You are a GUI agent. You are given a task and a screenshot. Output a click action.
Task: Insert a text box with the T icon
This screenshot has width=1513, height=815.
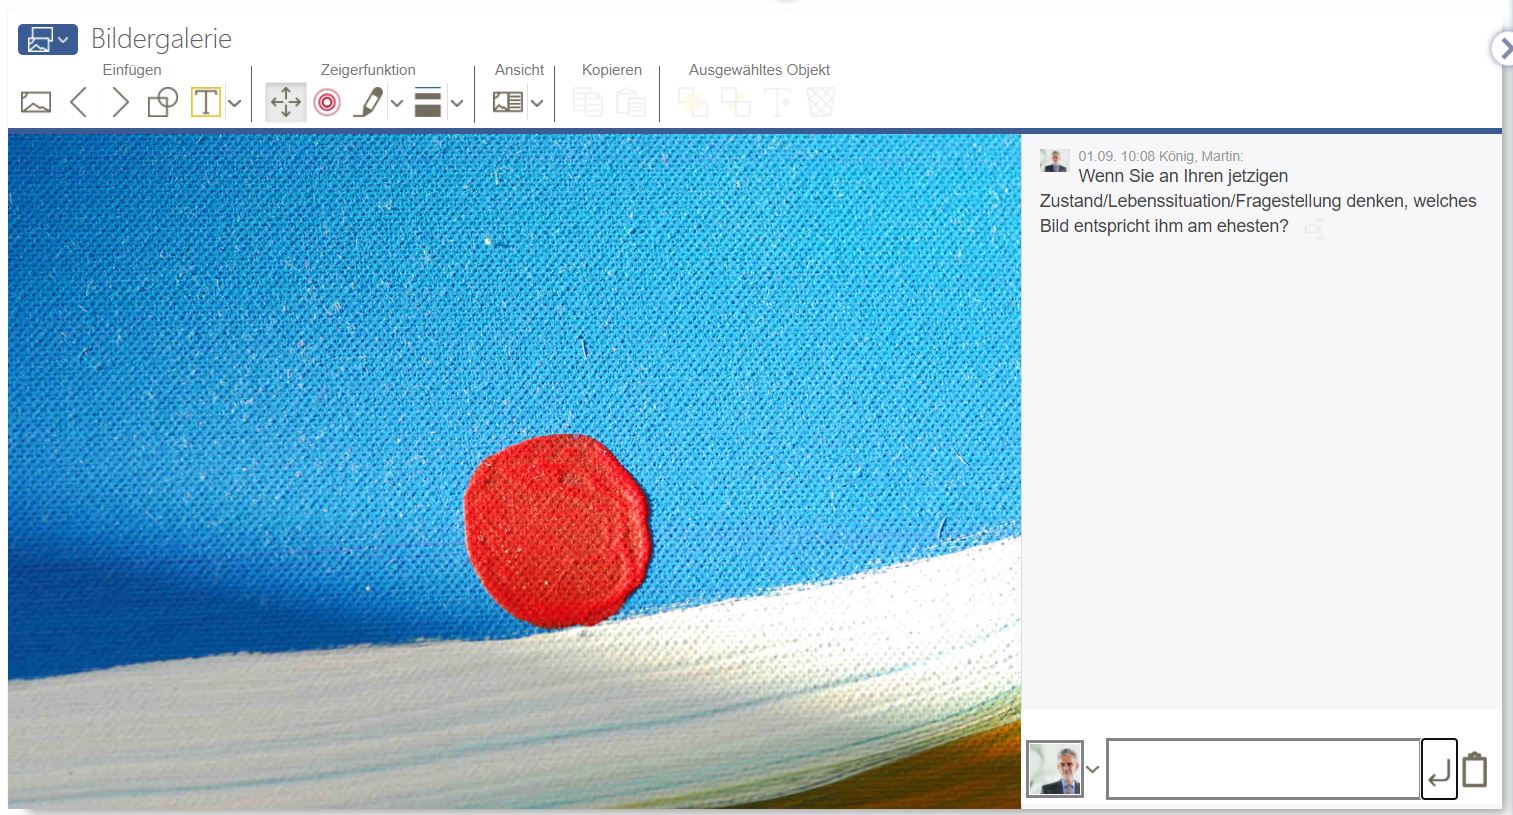205,102
